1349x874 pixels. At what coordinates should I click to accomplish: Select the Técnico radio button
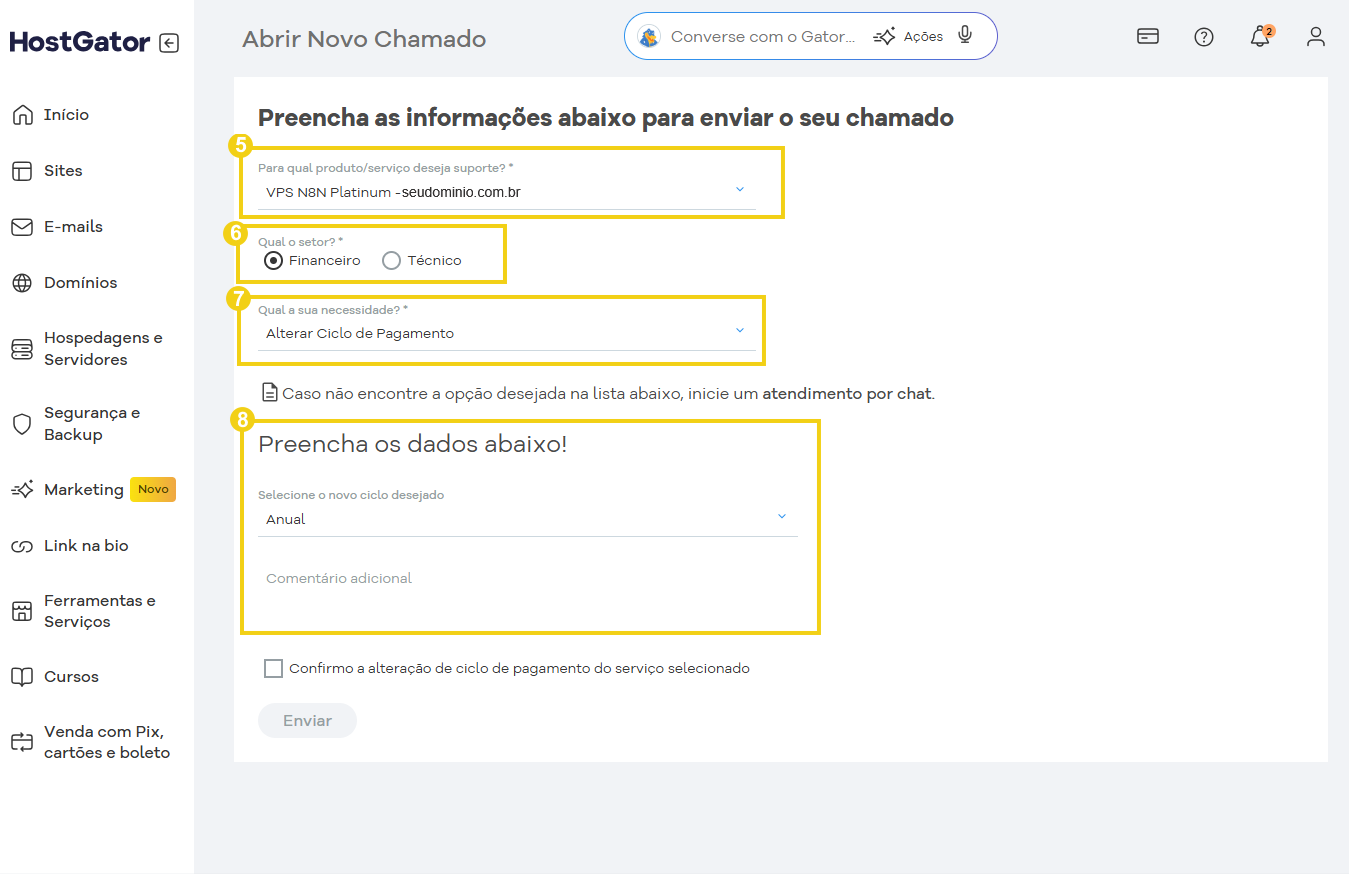click(391, 260)
